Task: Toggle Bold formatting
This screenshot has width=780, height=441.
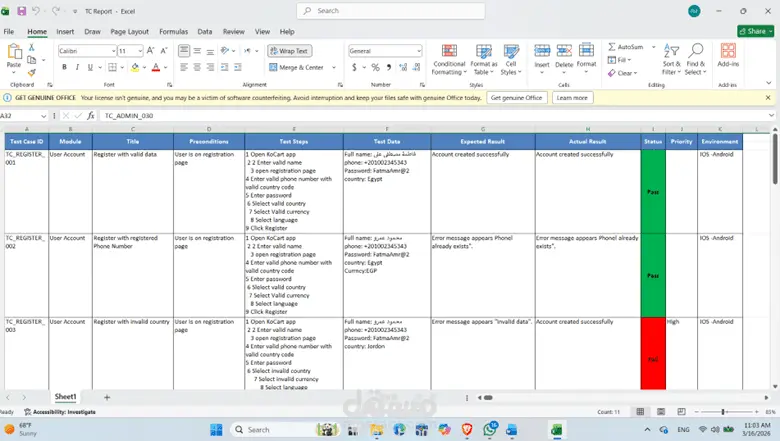Action: coord(64,67)
